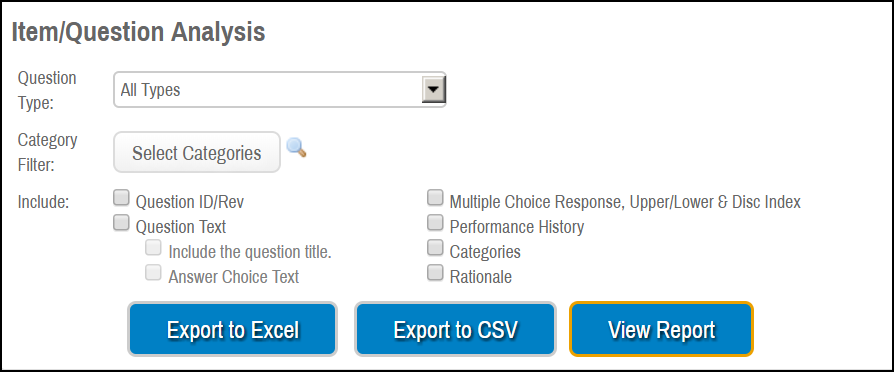The image size is (894, 372).
Task: Click the Question Type label
Action: [x=47, y=91]
